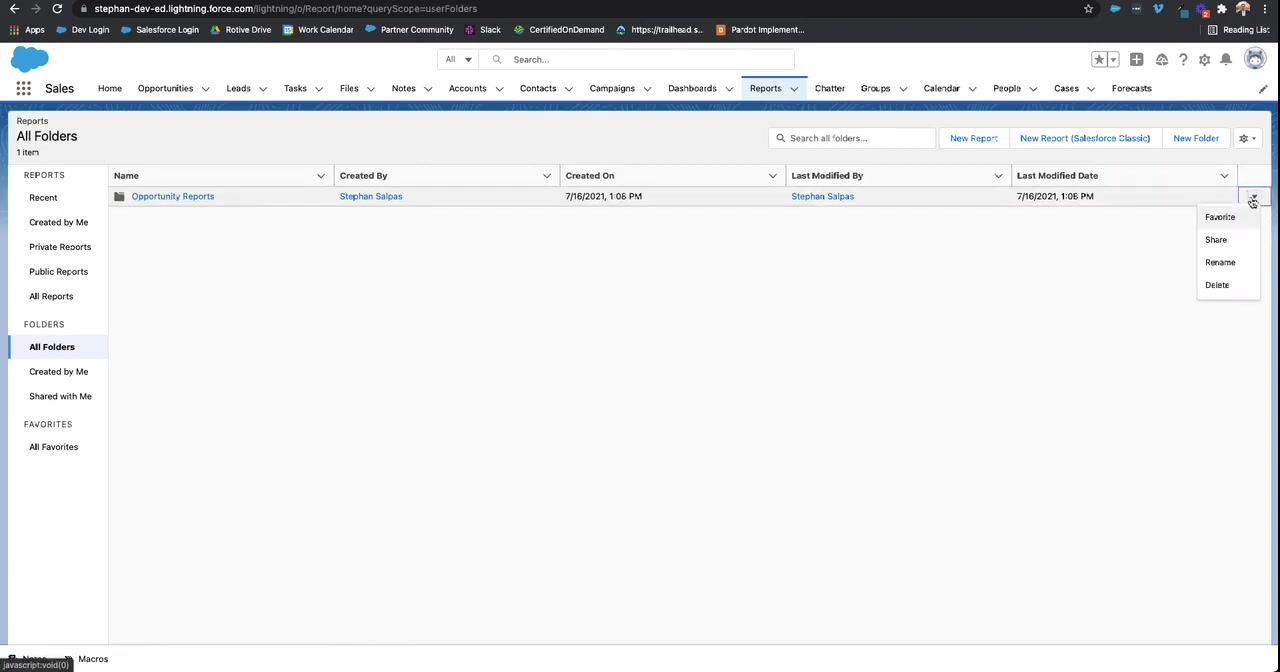Reload the browser page

click(57, 9)
